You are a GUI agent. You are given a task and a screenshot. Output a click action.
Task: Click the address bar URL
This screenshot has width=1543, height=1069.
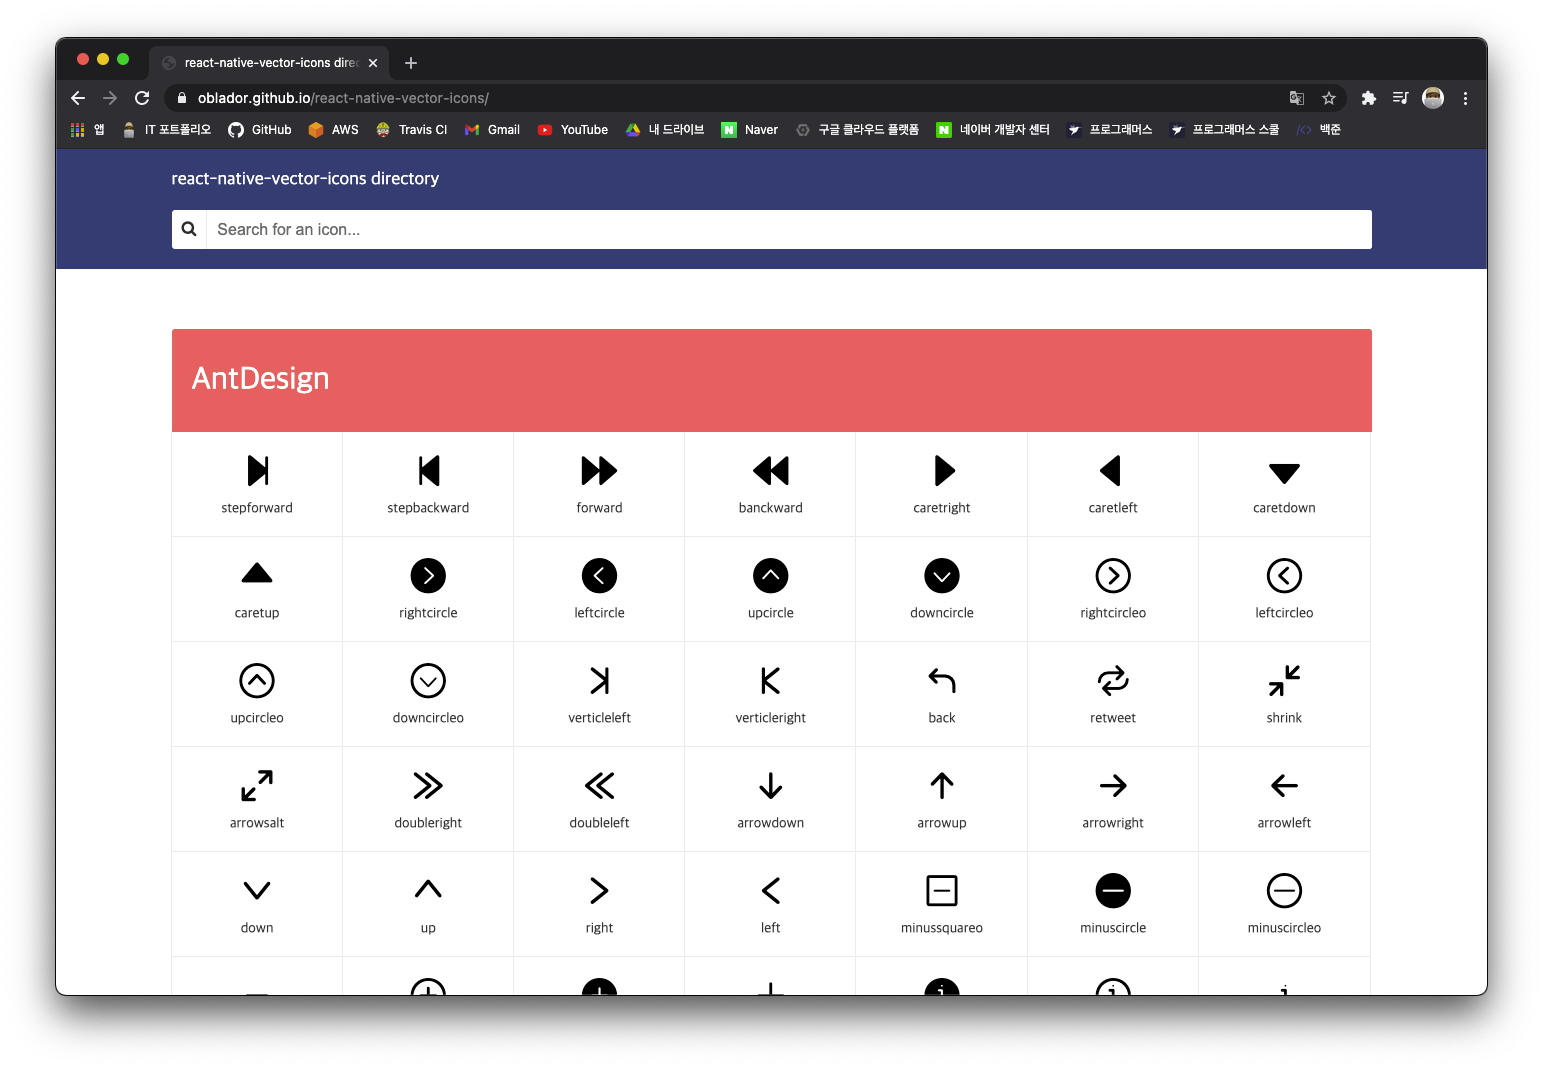[x=343, y=98]
